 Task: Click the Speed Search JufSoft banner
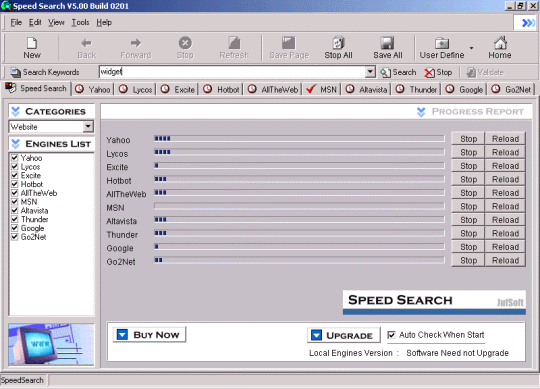(x=434, y=302)
